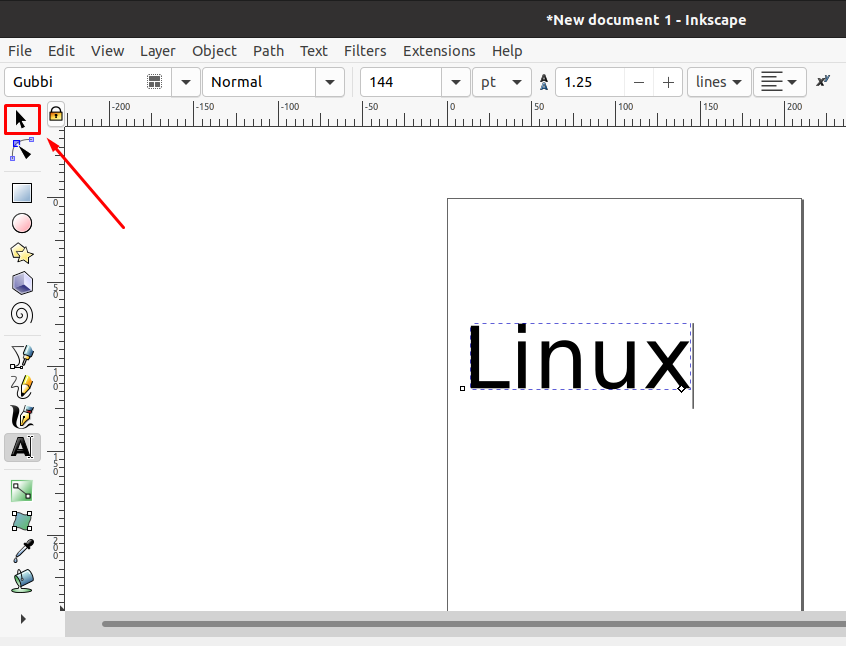The image size is (846, 646).
Task: Activate the Spiral tool
Action: click(x=21, y=314)
